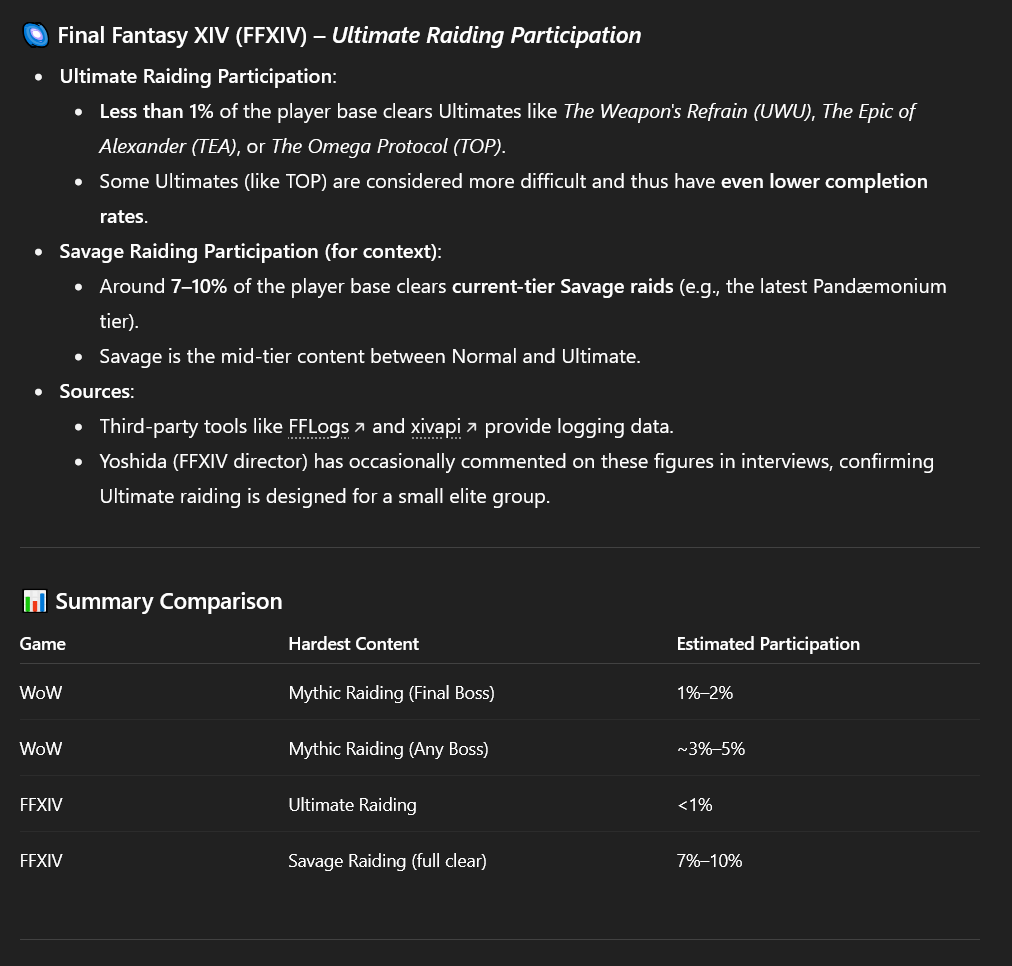Click the 1%–2% participation value
The image size is (1012, 966).
[705, 692]
